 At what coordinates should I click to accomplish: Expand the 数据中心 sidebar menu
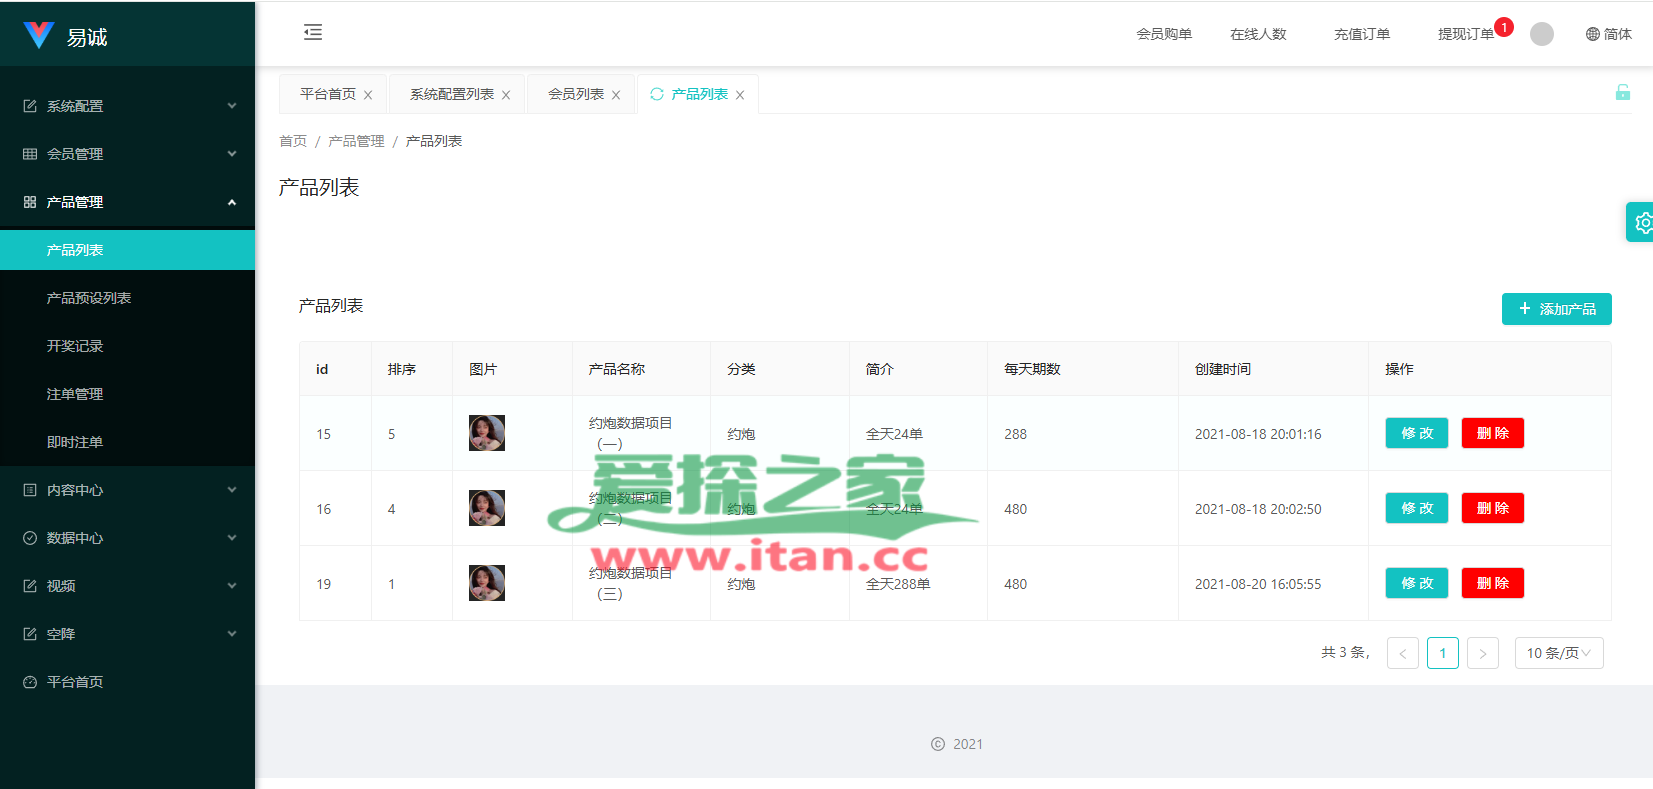click(127, 538)
